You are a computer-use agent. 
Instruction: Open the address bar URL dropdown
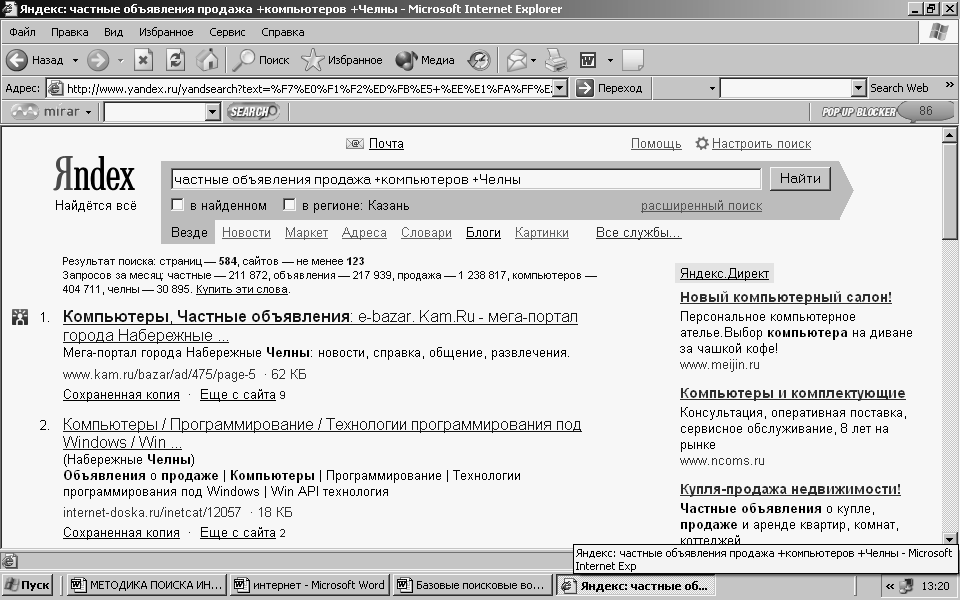[x=560, y=88]
